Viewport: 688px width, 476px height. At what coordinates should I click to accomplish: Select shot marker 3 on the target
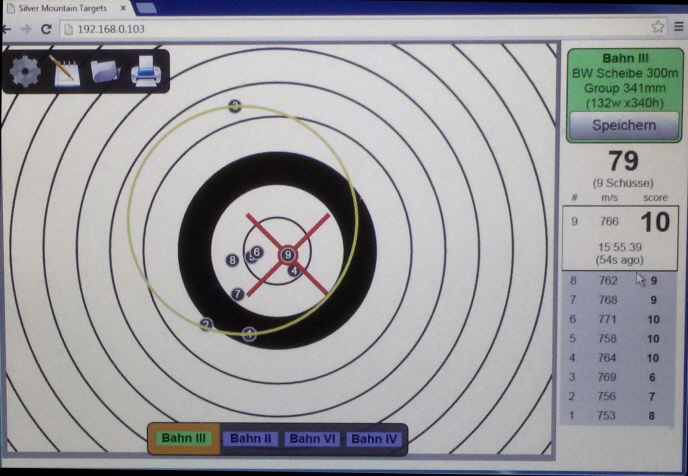[235, 106]
